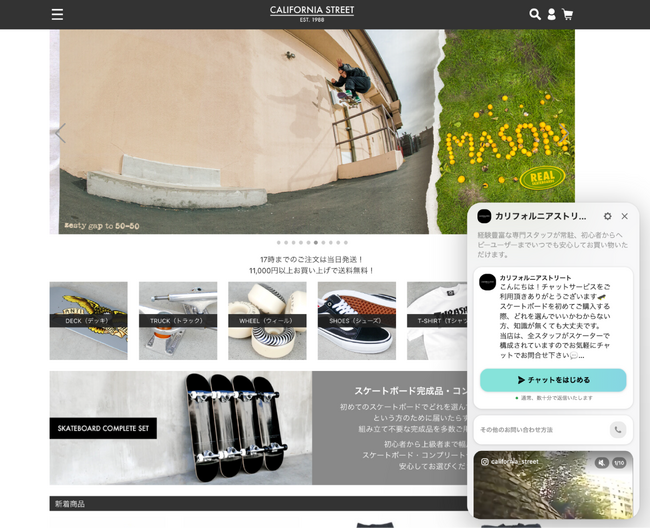The image size is (650, 529).
Task: Select the TRUCK (トラック) category
Action: 178,320
